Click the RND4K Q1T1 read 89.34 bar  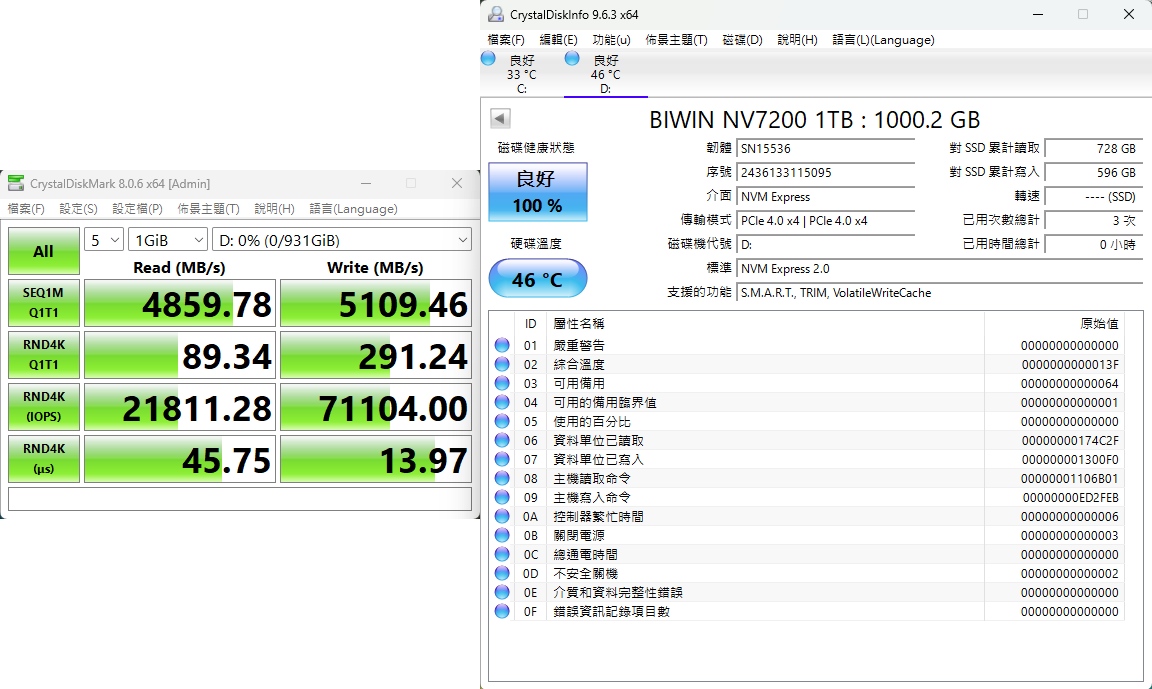(180, 355)
